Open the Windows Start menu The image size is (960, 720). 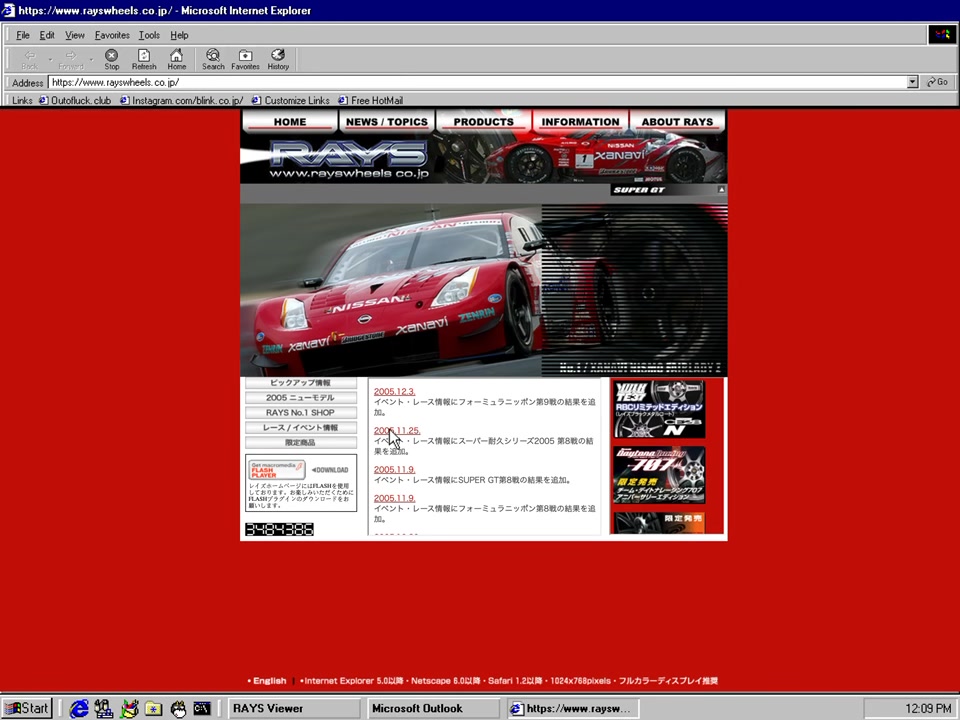click(26, 708)
